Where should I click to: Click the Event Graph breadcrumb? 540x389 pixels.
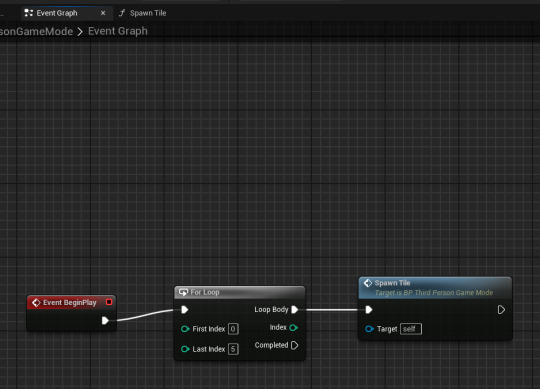(x=118, y=31)
